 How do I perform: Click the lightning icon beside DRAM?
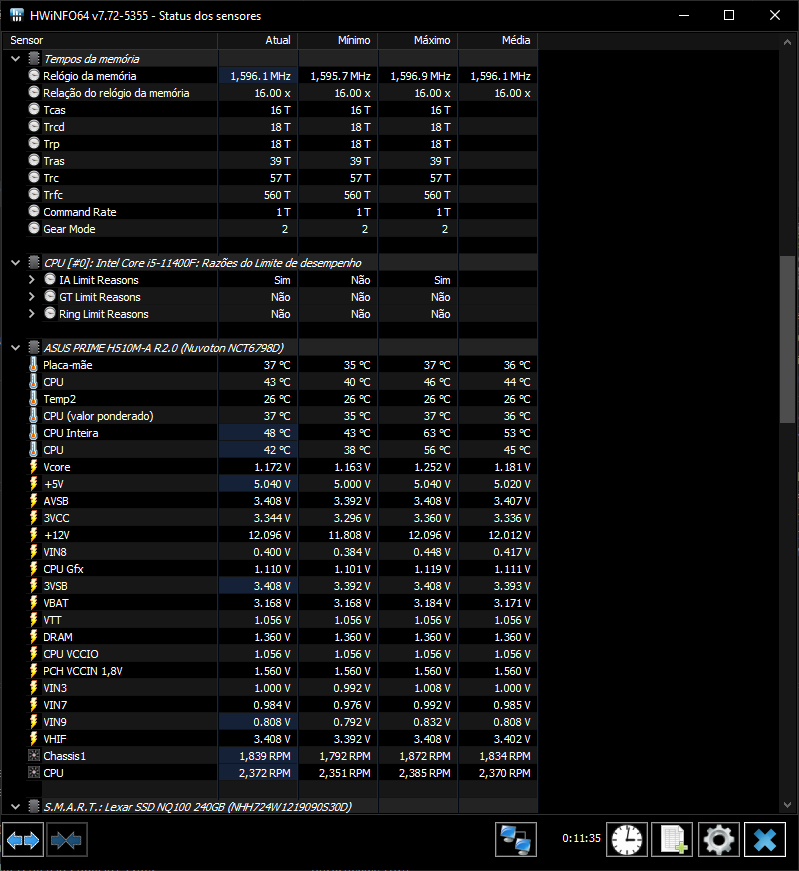coord(33,637)
